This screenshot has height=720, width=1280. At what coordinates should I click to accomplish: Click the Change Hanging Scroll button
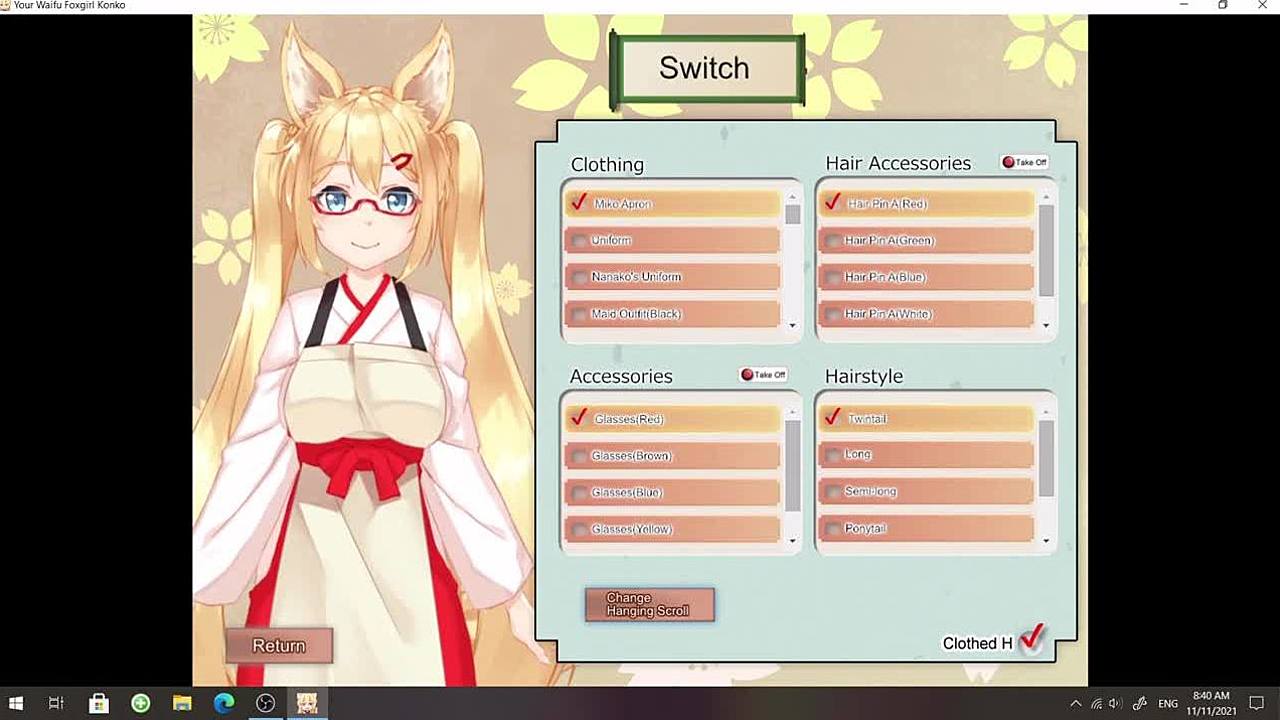point(649,604)
